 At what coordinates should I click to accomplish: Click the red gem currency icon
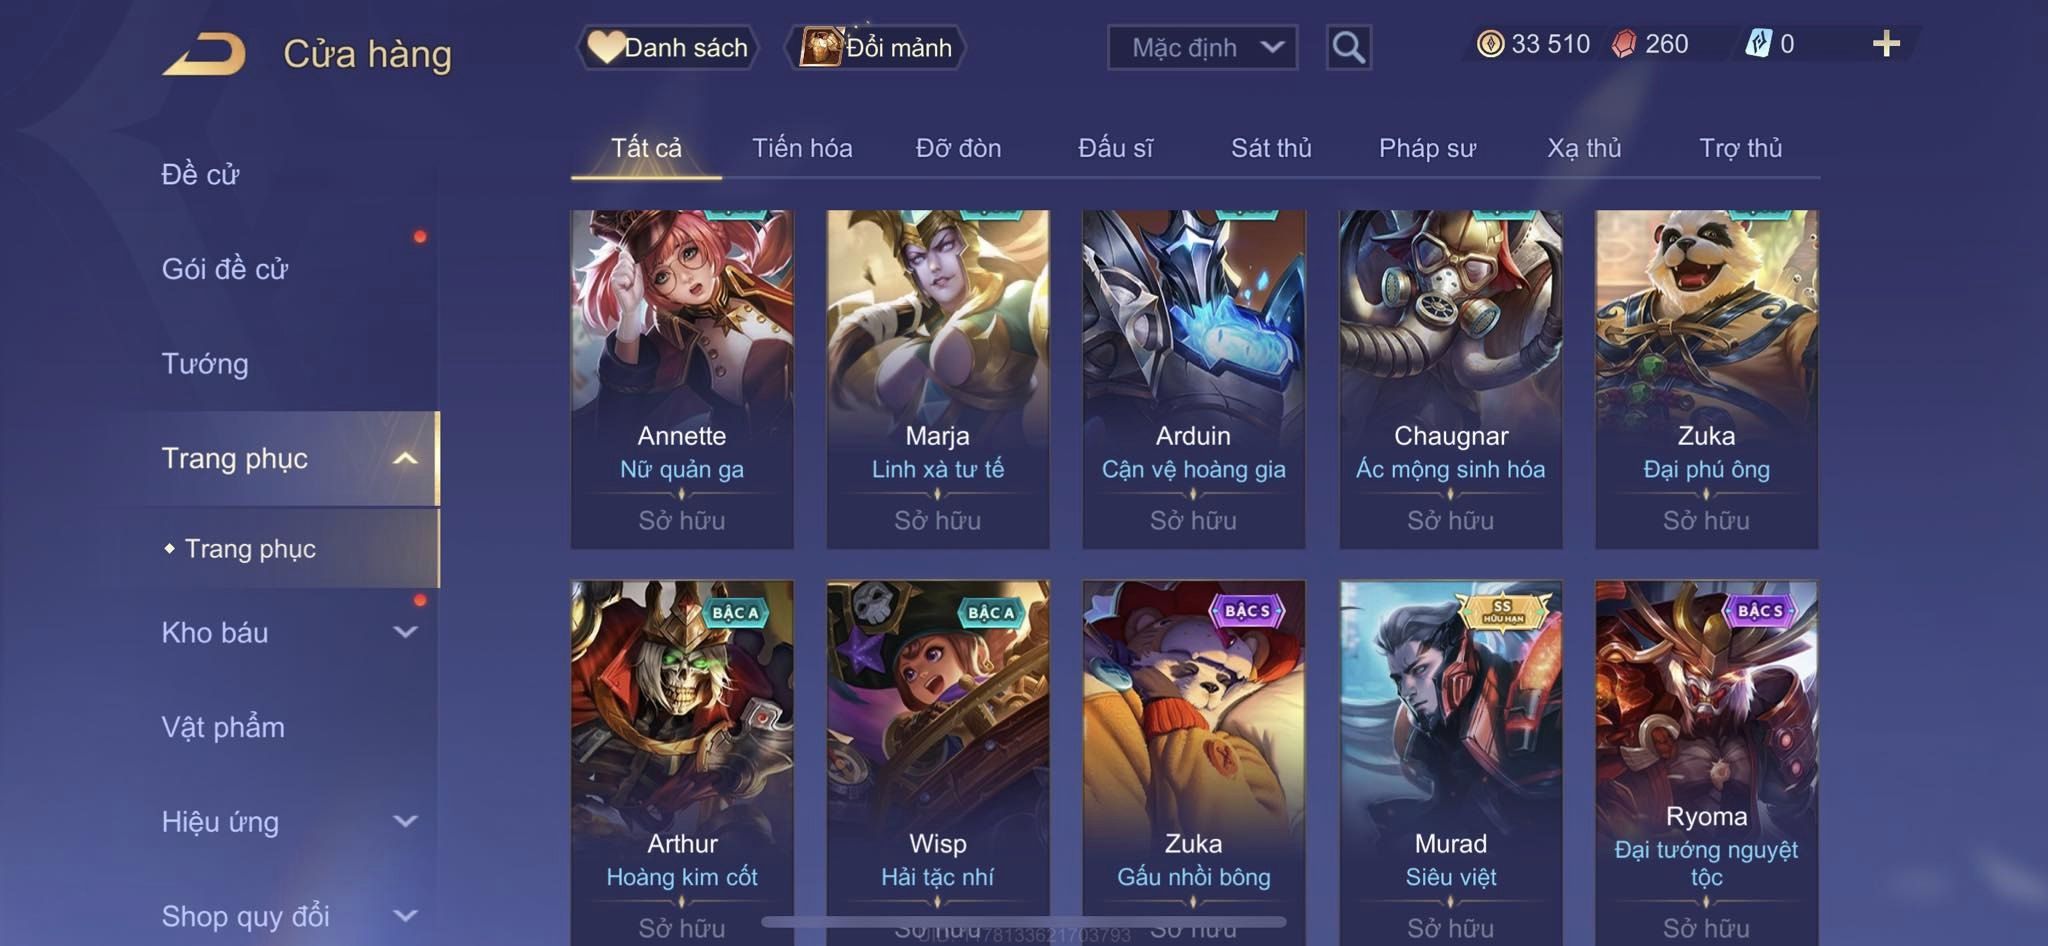point(1624,44)
